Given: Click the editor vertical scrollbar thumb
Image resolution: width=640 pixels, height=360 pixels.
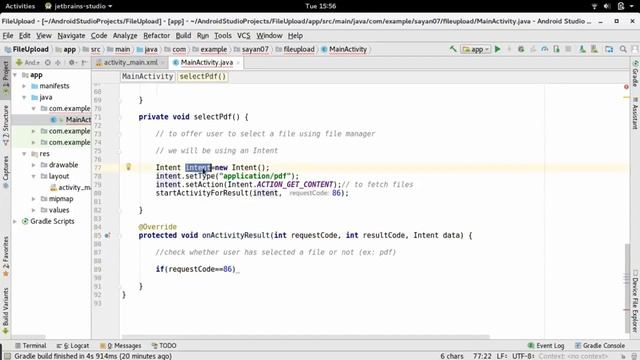Looking at the screenshot, I should [x=627, y=288].
